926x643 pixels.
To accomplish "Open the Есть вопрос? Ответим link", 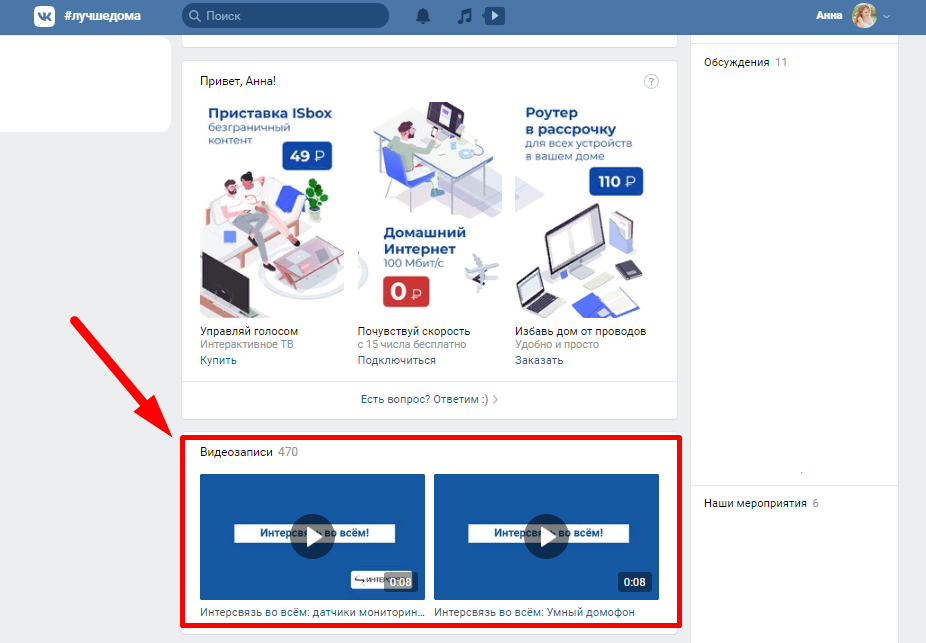I will pos(424,399).
